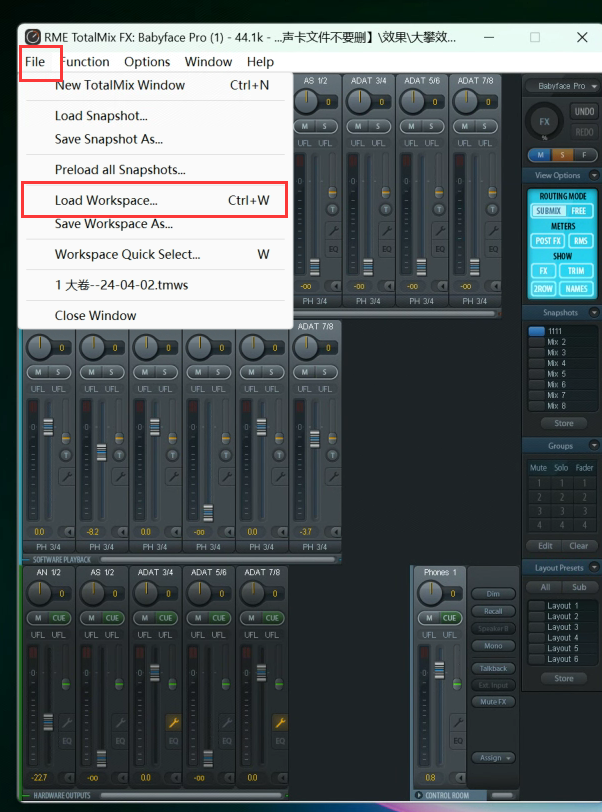The image size is (602, 812).
Task: Click the FX return knob
Action: (544, 122)
